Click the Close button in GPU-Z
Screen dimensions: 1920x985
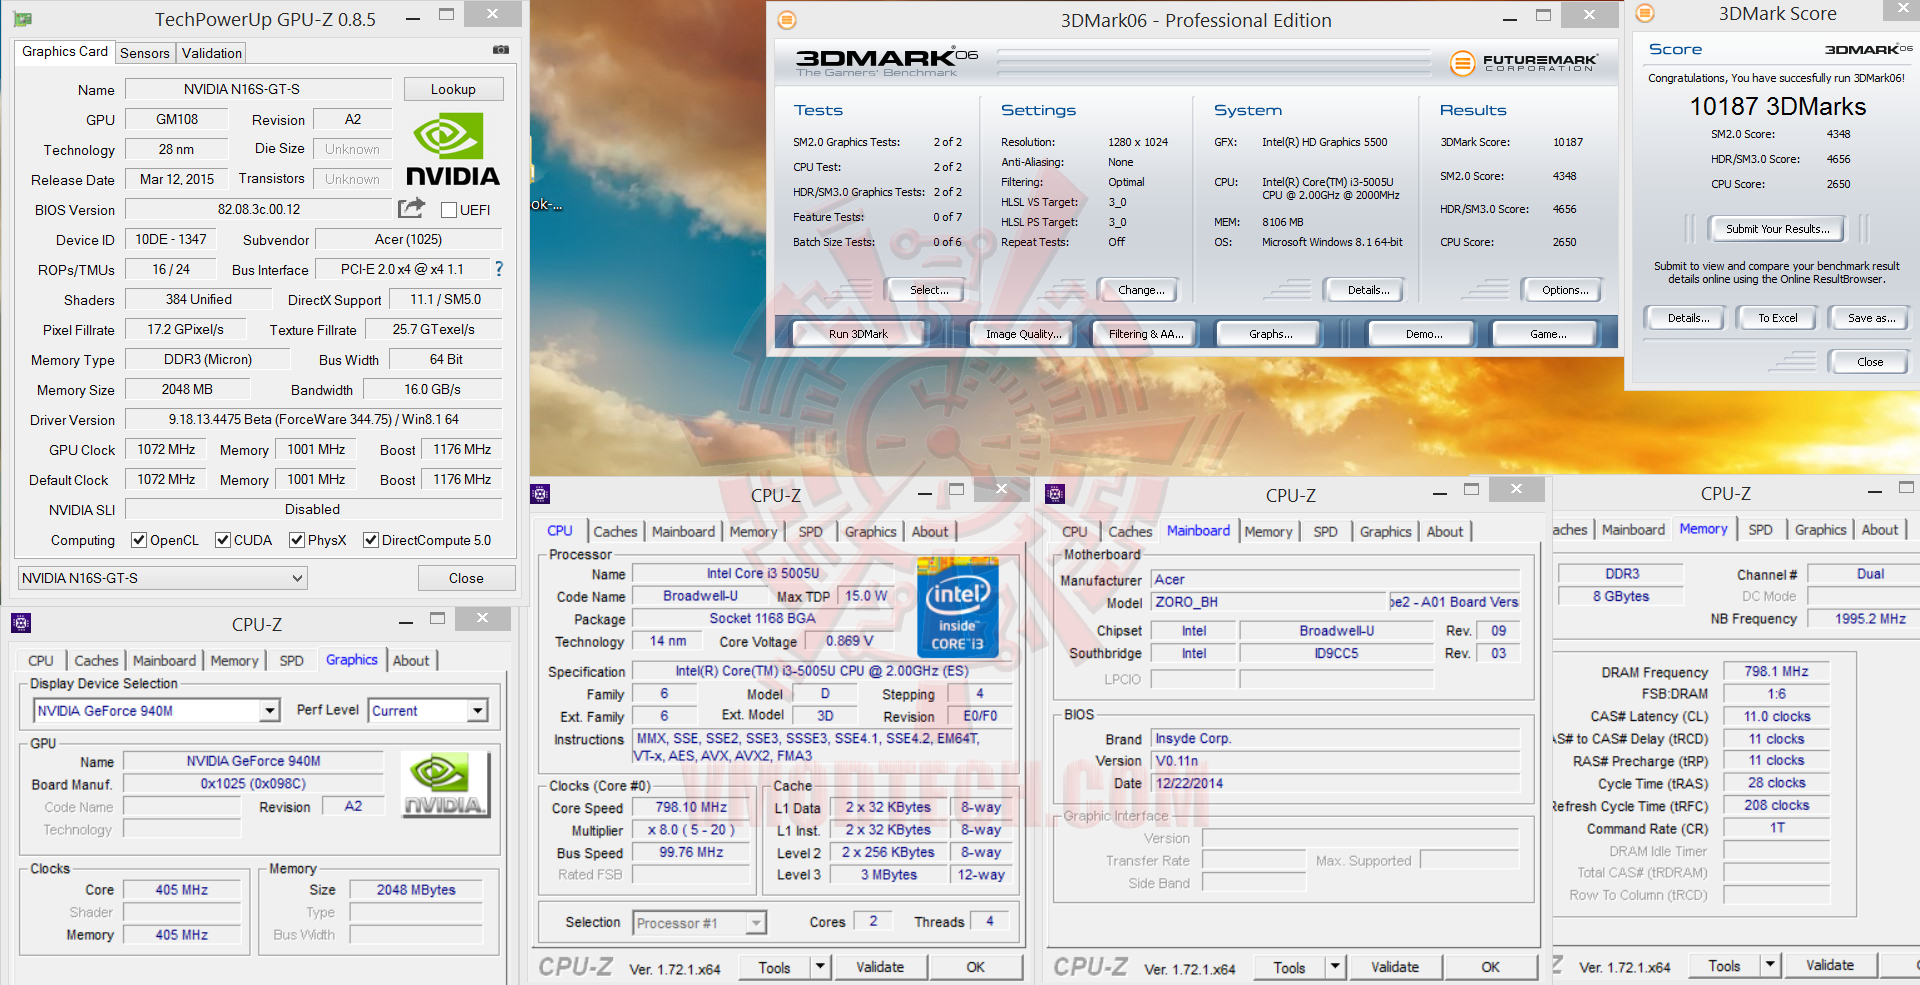pos(466,578)
